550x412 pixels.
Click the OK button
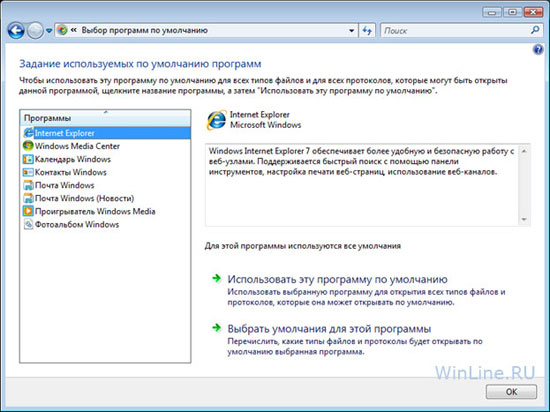[x=511, y=392]
